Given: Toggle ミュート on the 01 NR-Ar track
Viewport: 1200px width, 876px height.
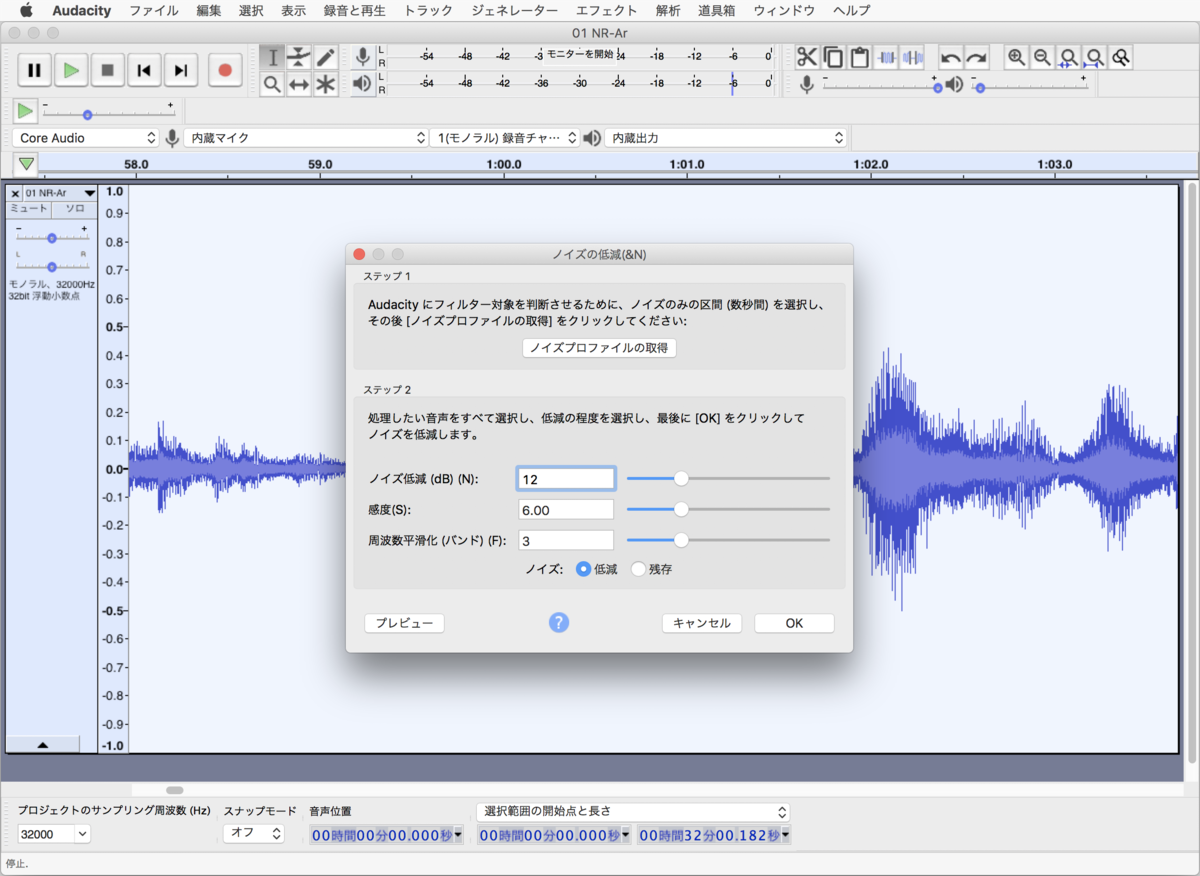Looking at the screenshot, I should pyautogui.click(x=29, y=209).
